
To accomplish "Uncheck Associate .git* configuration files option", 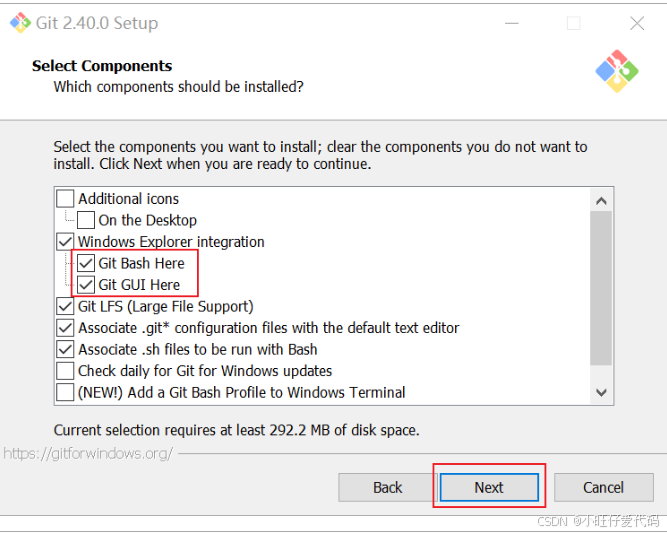I will point(65,327).
